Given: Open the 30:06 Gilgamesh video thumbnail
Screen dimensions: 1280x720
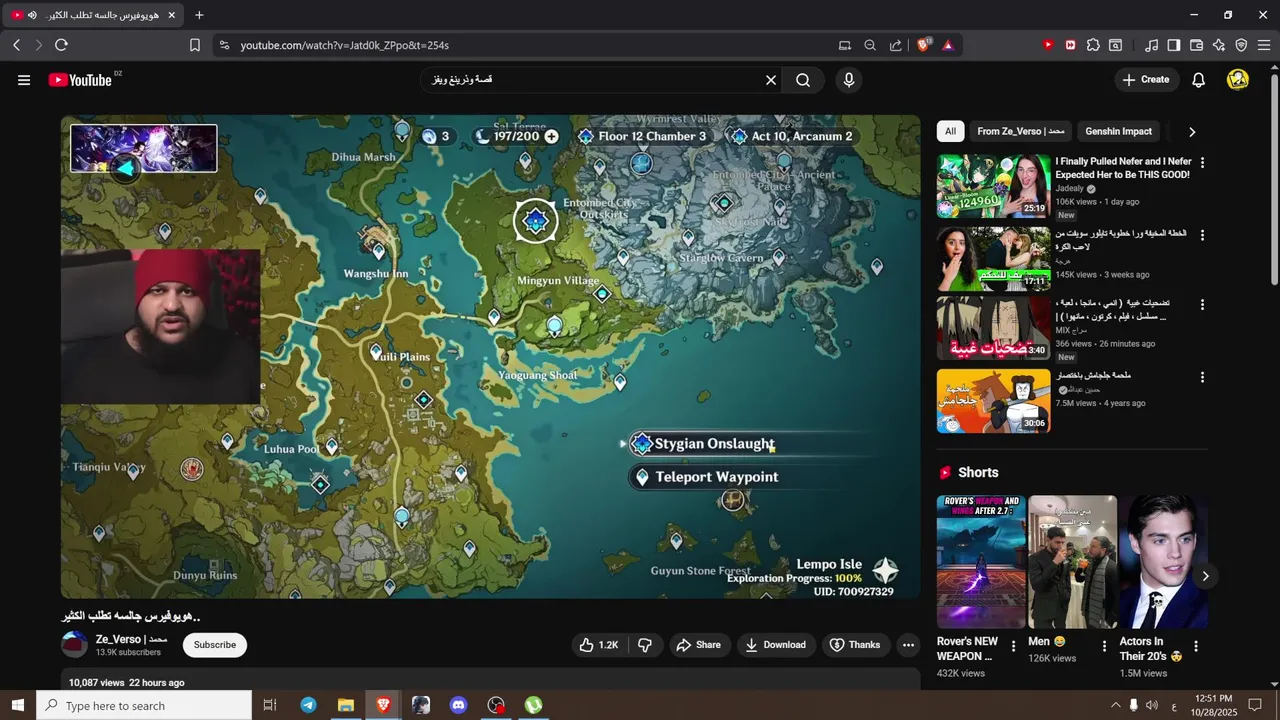Looking at the screenshot, I should point(993,401).
